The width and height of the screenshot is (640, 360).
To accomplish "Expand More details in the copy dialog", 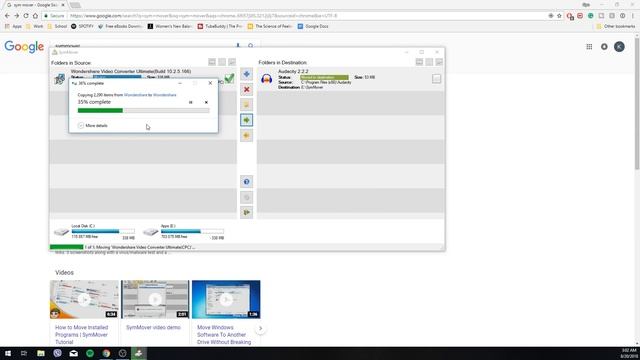I will click(x=93, y=126).
